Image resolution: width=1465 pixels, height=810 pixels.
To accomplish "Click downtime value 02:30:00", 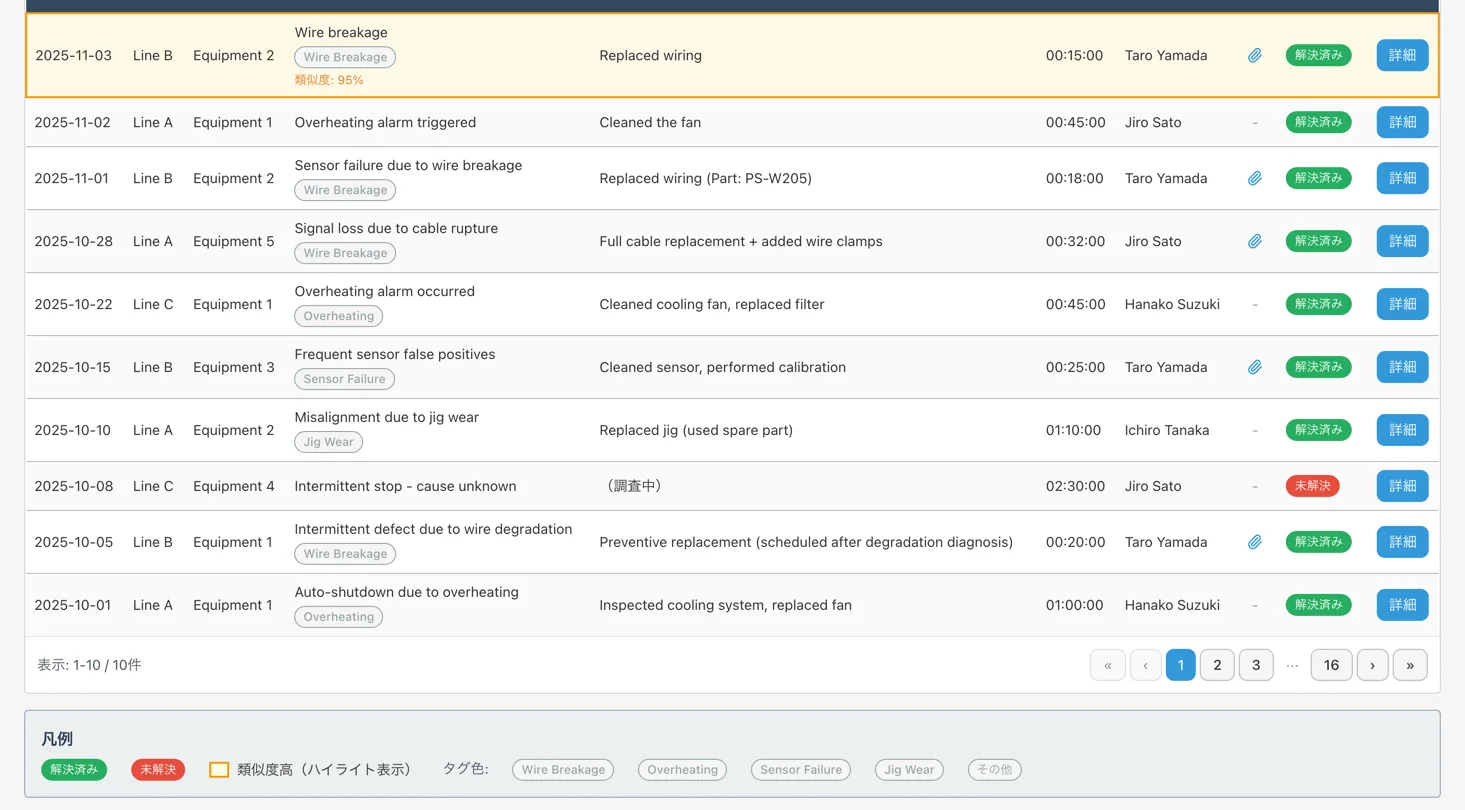I will [1075, 486].
